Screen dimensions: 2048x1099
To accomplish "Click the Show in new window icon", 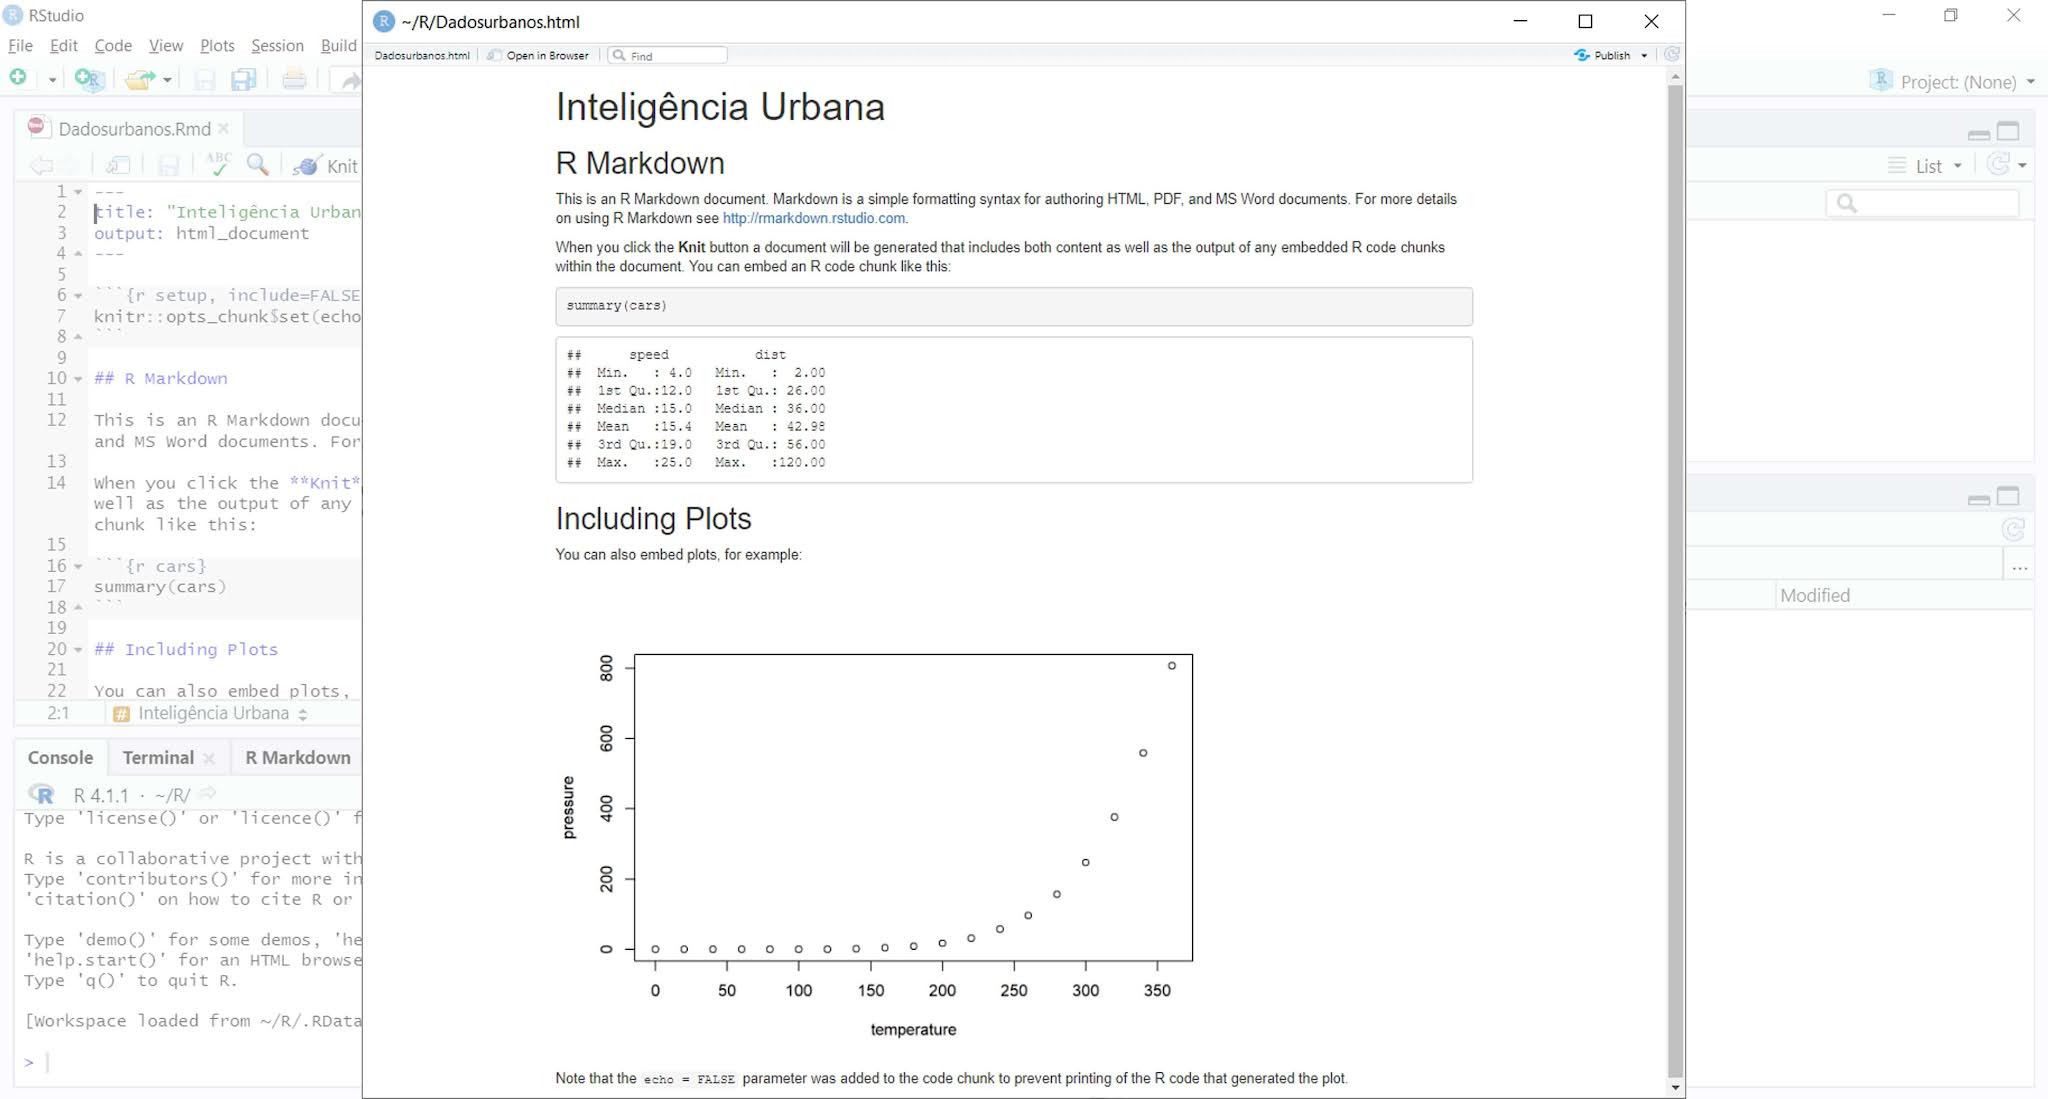I will 118,165.
